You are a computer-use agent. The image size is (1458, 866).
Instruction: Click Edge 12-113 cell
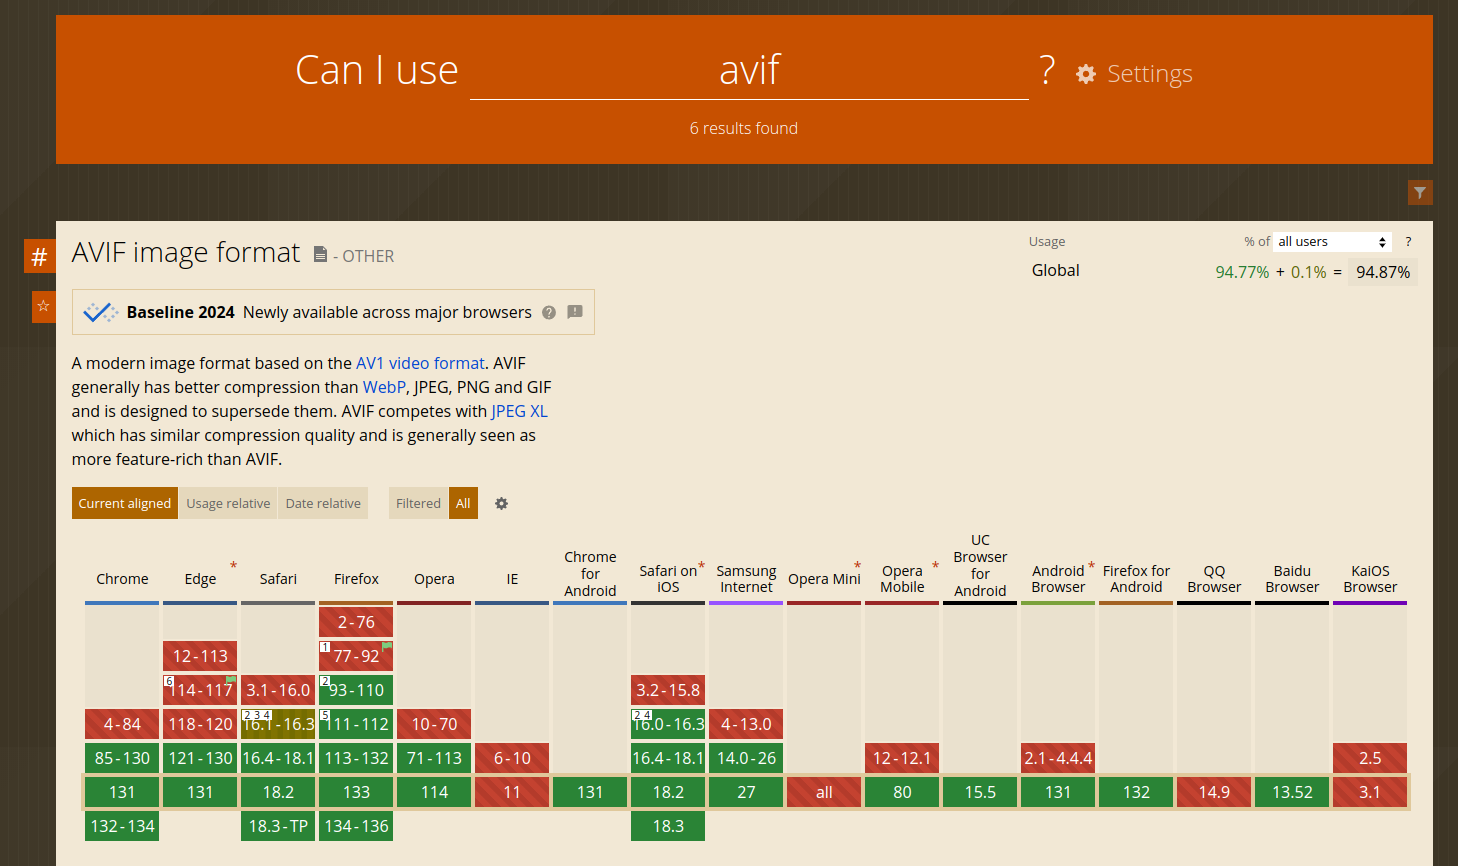point(200,656)
